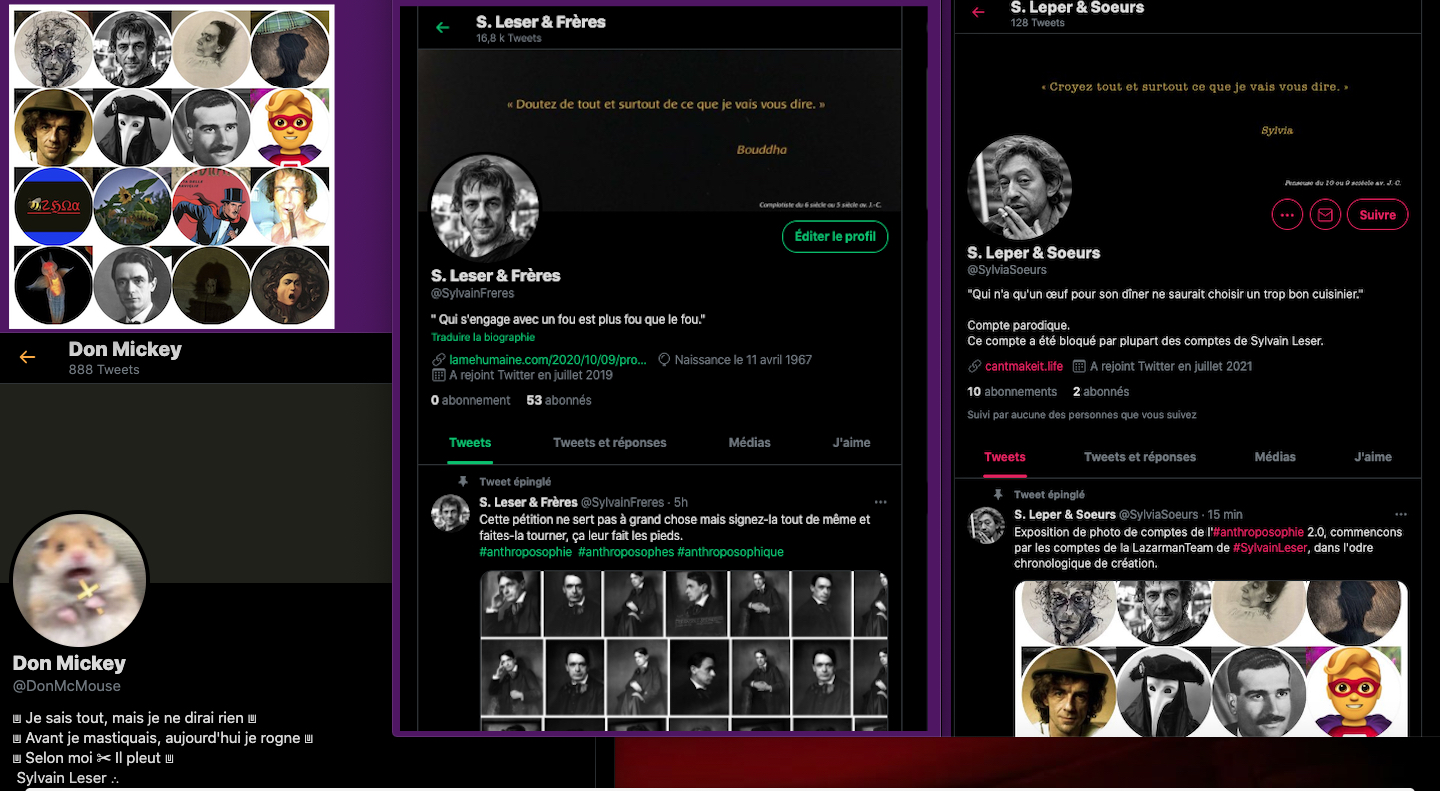Open the 53 abonnés followers list
Viewport: 1440px width, 791px height.
[559, 400]
